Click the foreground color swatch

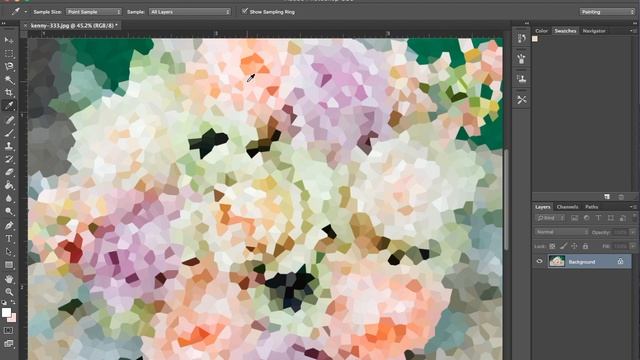point(6,313)
